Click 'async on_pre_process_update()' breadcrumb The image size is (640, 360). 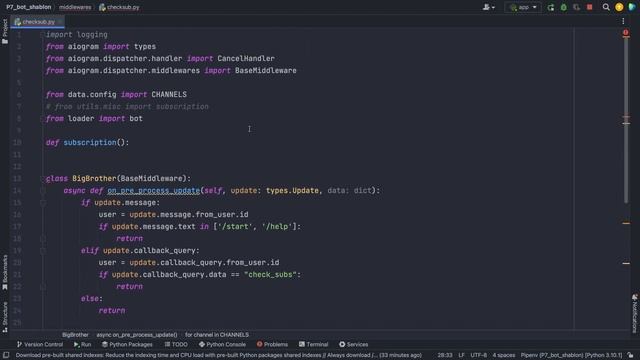pyautogui.click(x=137, y=335)
